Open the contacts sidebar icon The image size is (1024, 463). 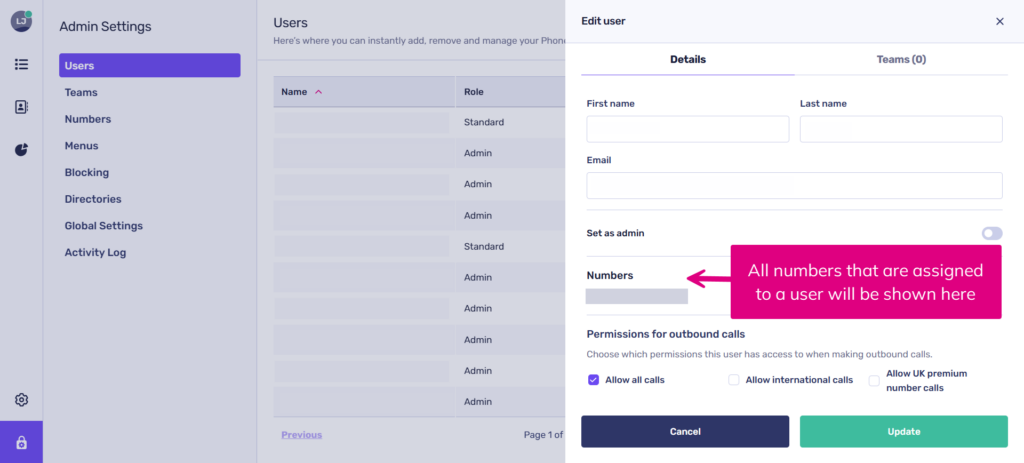tap(21, 107)
